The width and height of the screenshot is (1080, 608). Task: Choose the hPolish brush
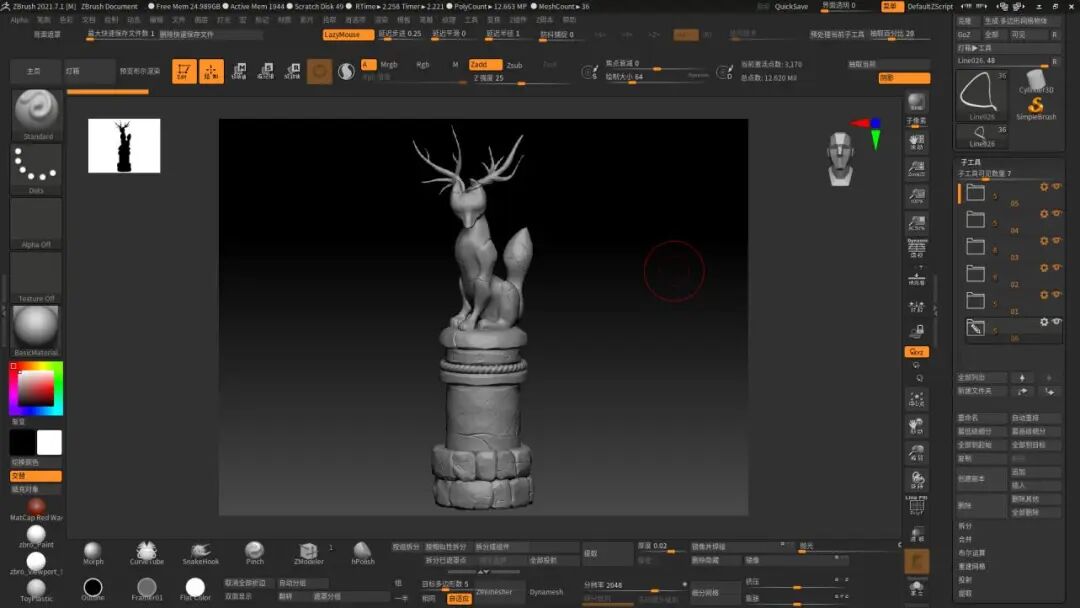click(362, 553)
